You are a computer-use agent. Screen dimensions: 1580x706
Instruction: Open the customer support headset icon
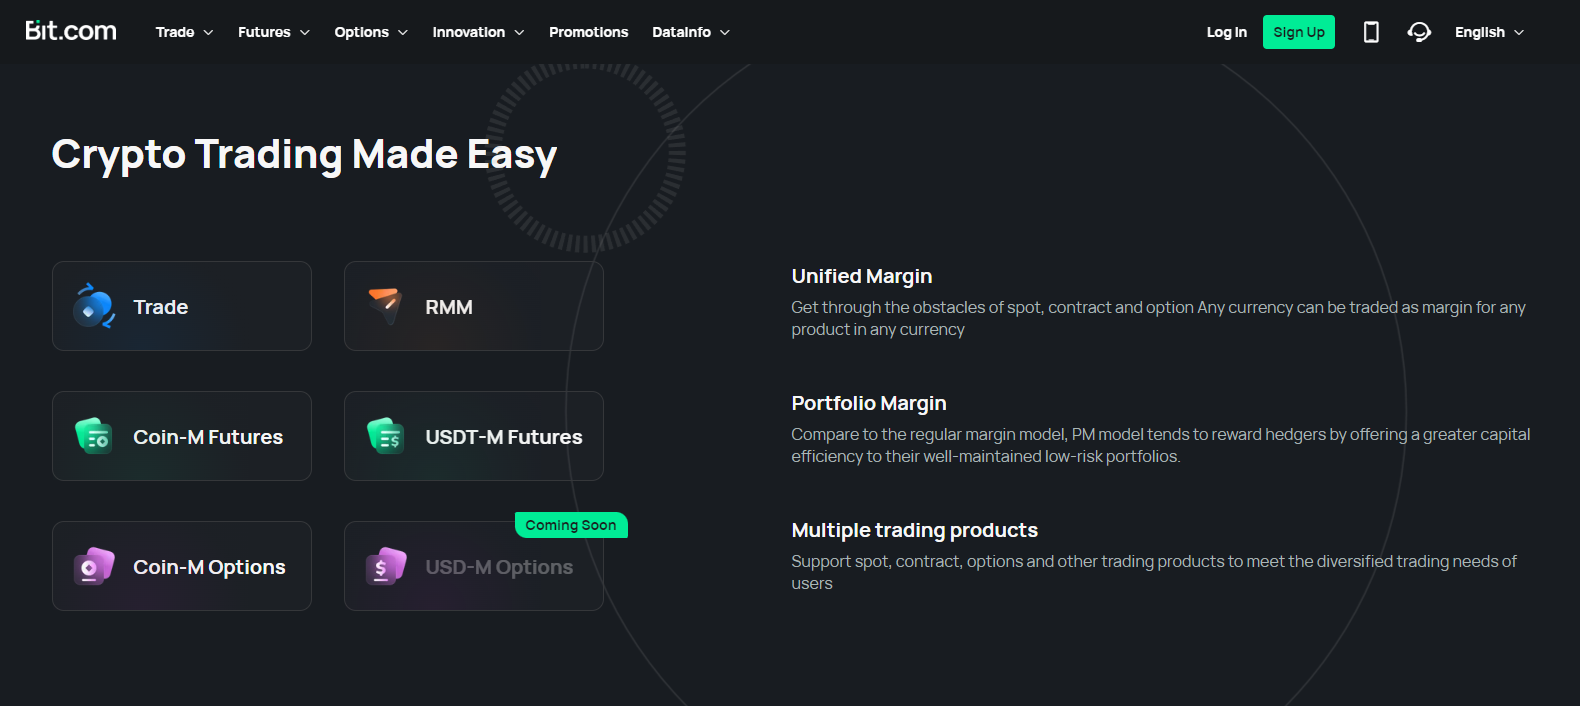click(x=1419, y=32)
